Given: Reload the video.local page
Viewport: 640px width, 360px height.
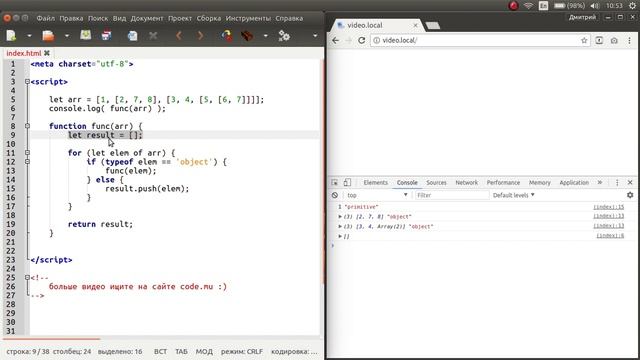Looking at the screenshot, I should pos(362,40).
